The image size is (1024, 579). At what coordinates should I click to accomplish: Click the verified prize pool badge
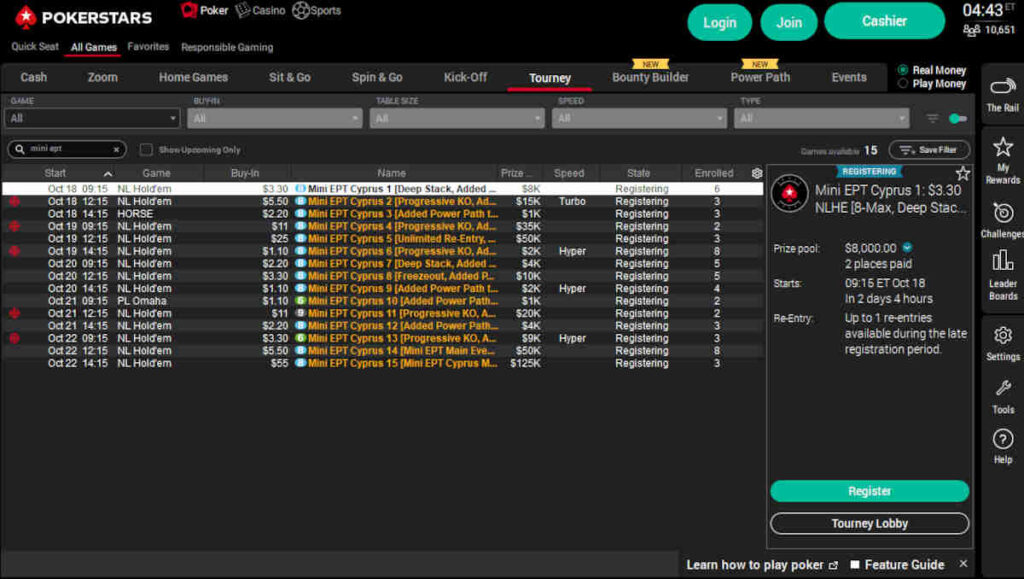coord(907,247)
